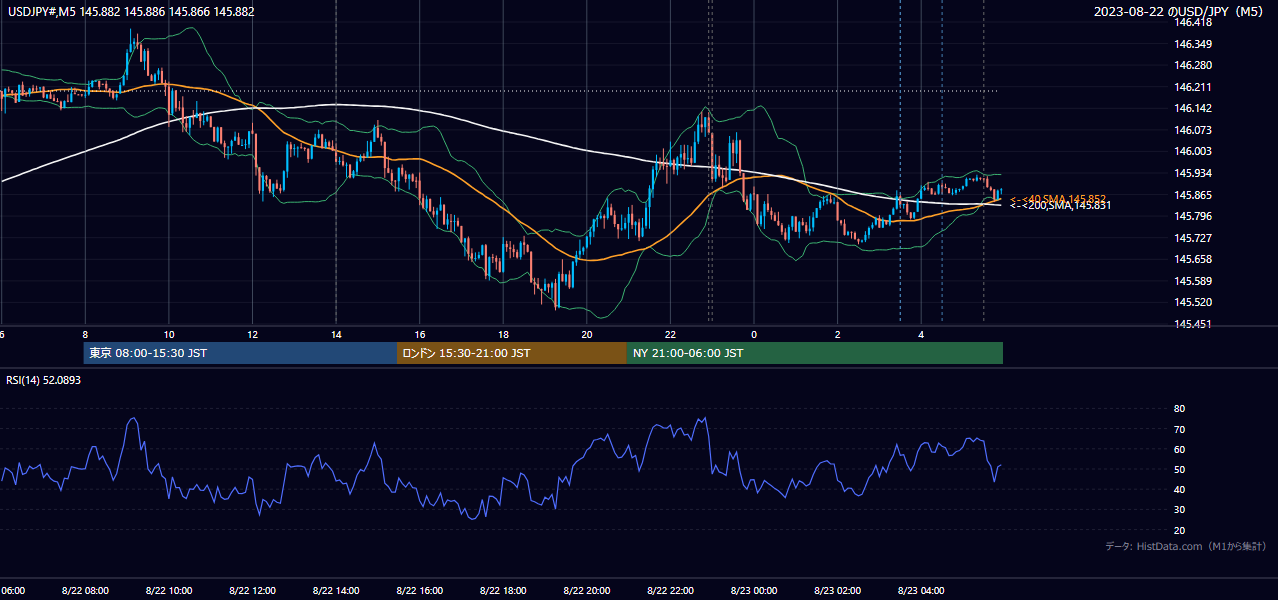Click the 145.589 price axis label
Viewport: 1278px width, 600px height.
pyautogui.click(x=1193, y=281)
